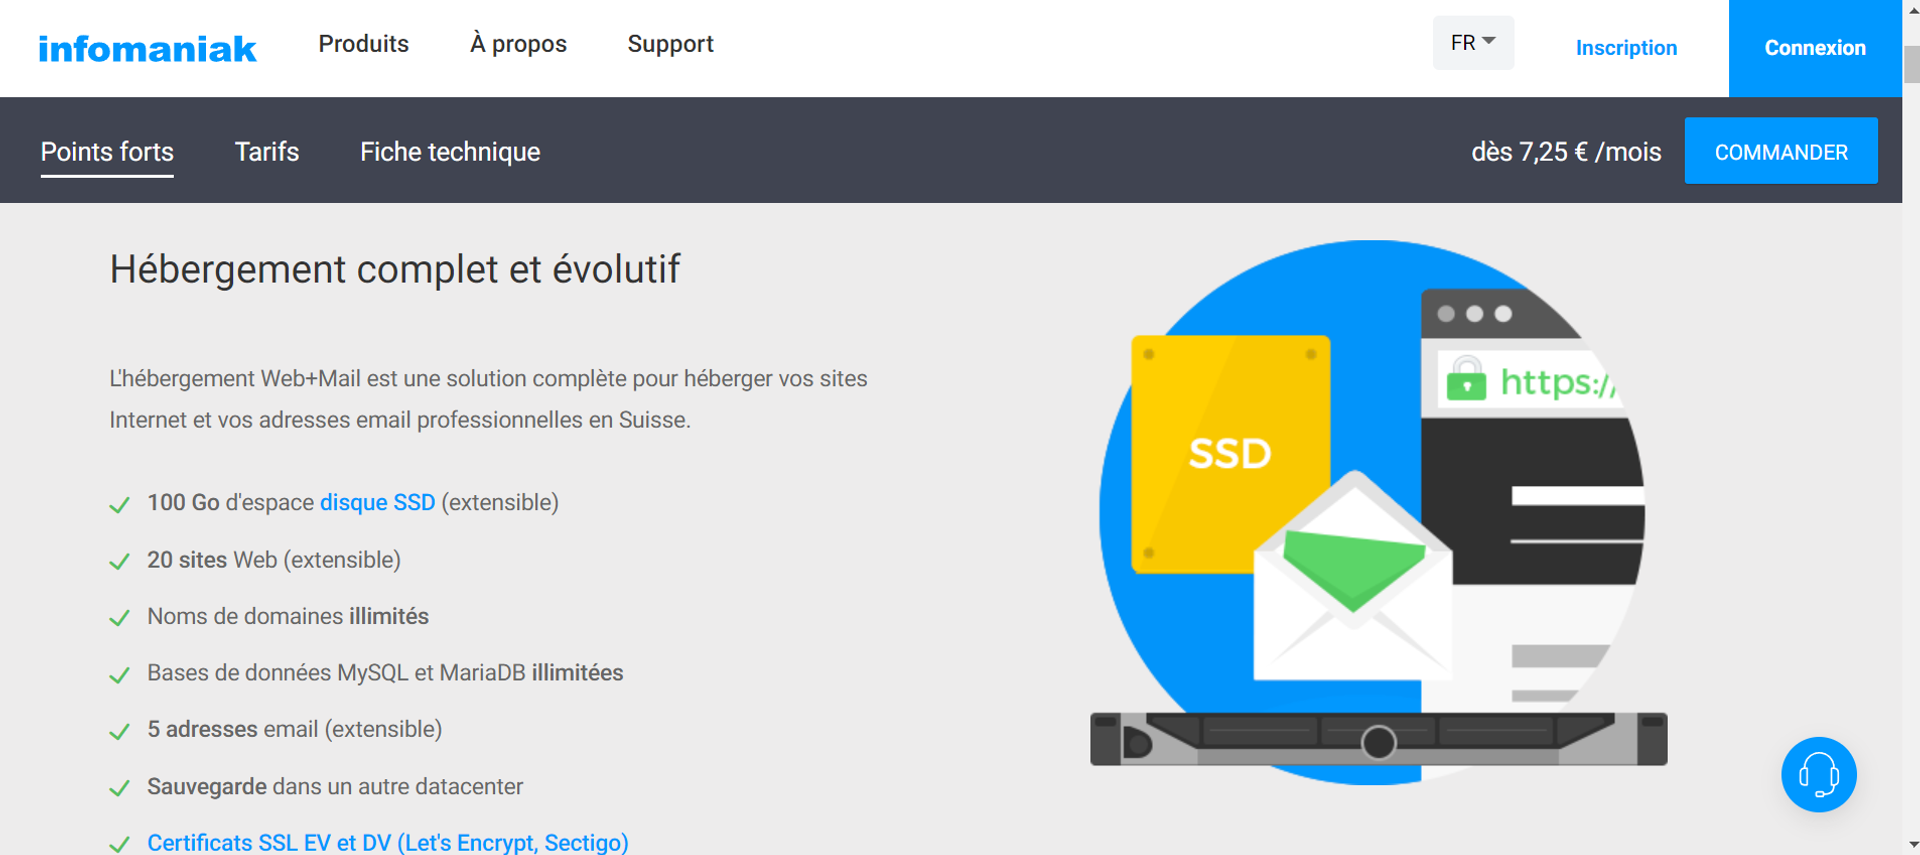This screenshot has height=855, width=1920.
Task: Open the Support menu
Action: point(670,44)
